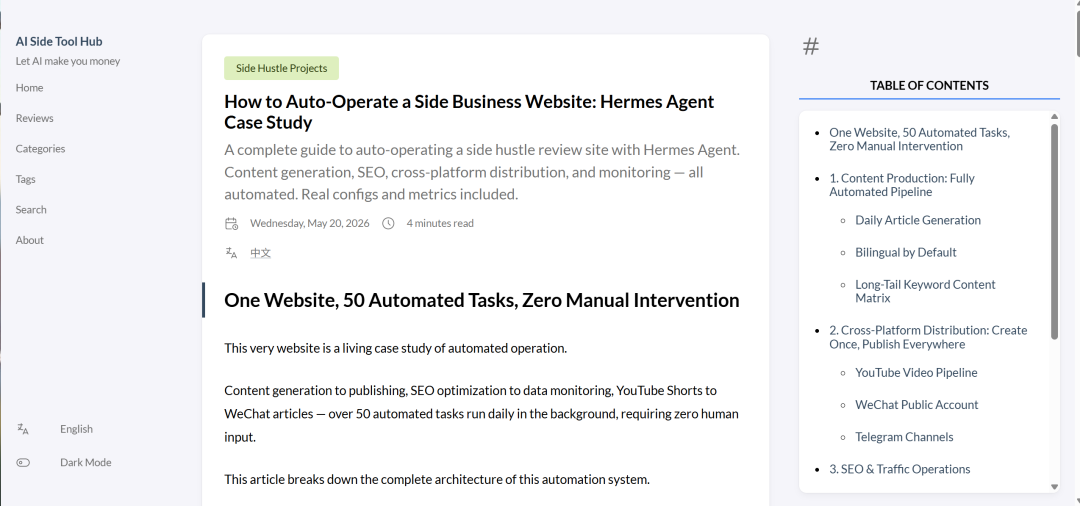
Task: Jump to '3. SEO & Traffic Operations' section
Action: pyautogui.click(x=900, y=469)
